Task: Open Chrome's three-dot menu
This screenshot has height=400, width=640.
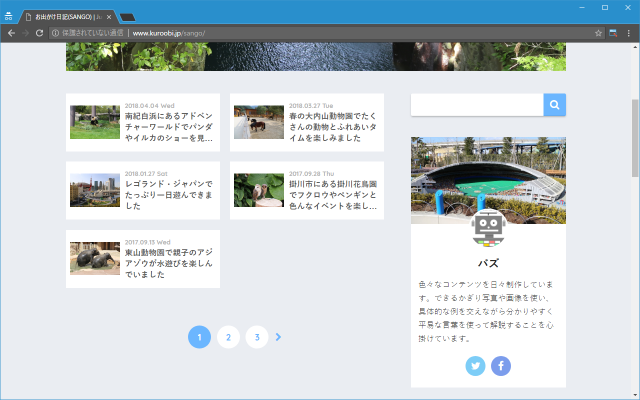Action: [x=628, y=33]
